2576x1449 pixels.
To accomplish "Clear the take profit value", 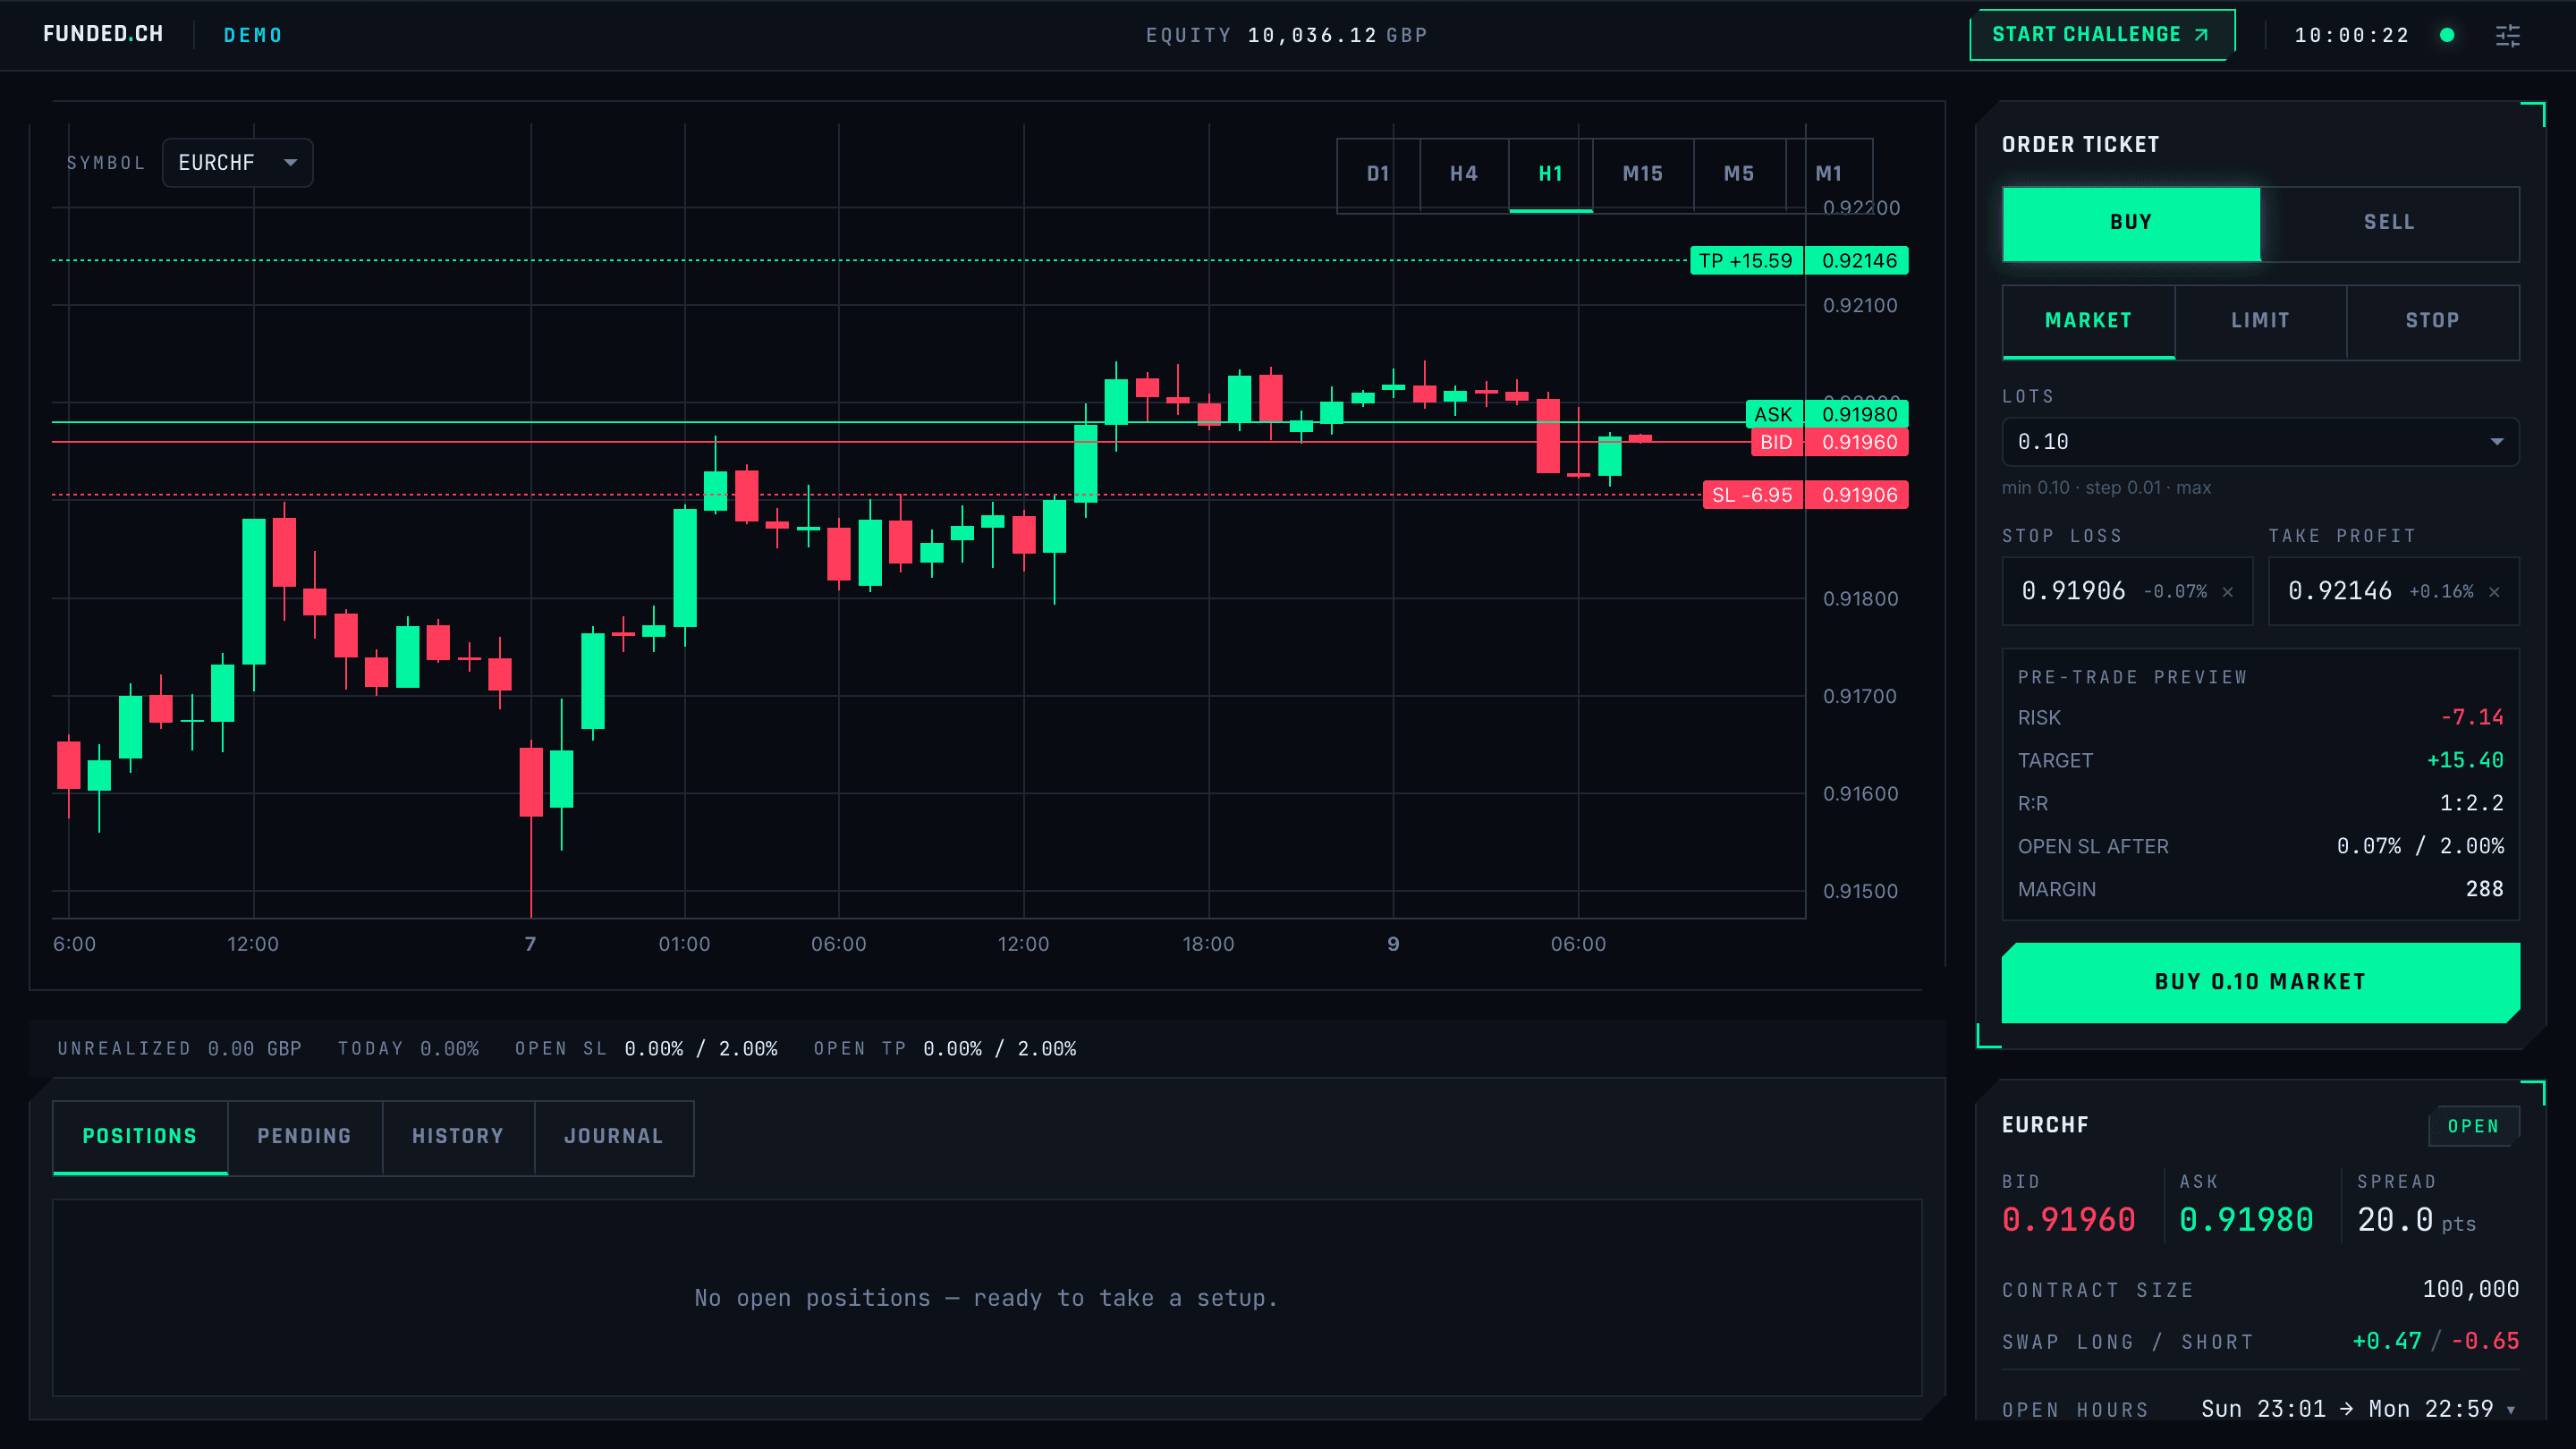I will [2494, 592].
